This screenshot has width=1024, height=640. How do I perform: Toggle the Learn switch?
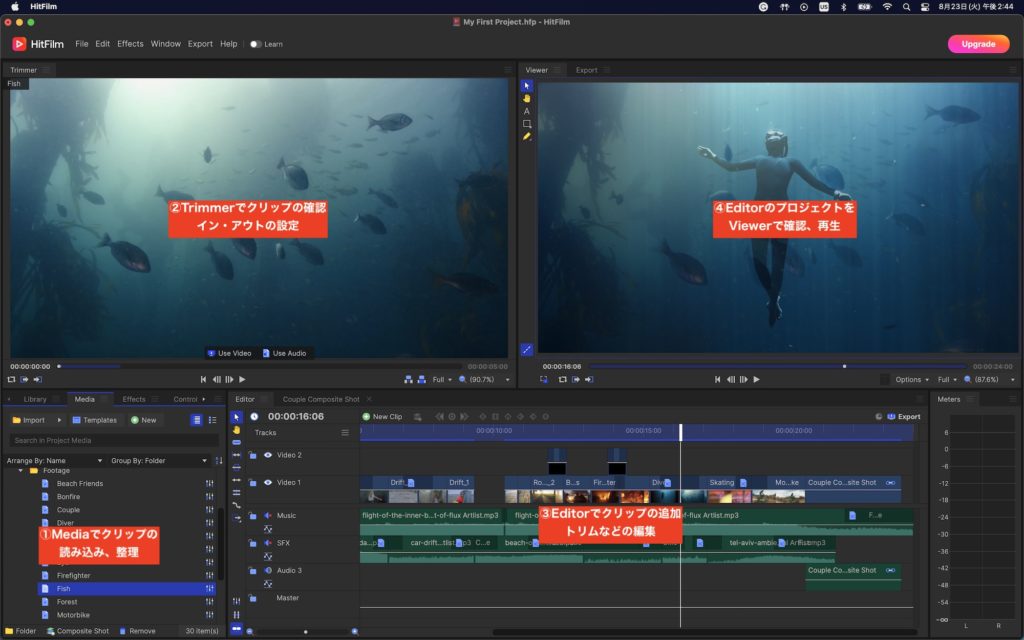[256, 44]
